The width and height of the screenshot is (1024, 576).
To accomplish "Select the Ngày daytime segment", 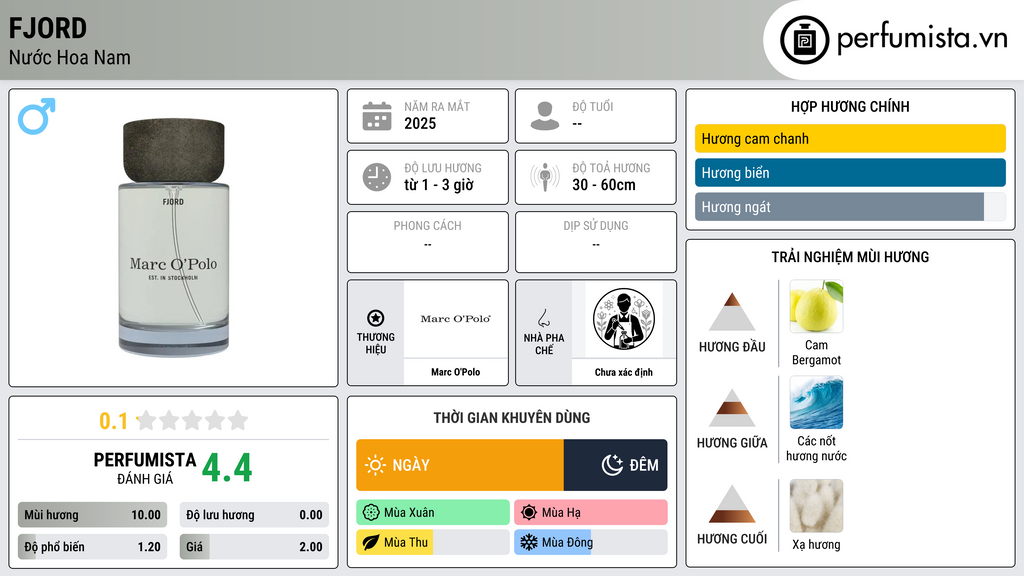I will coord(460,465).
